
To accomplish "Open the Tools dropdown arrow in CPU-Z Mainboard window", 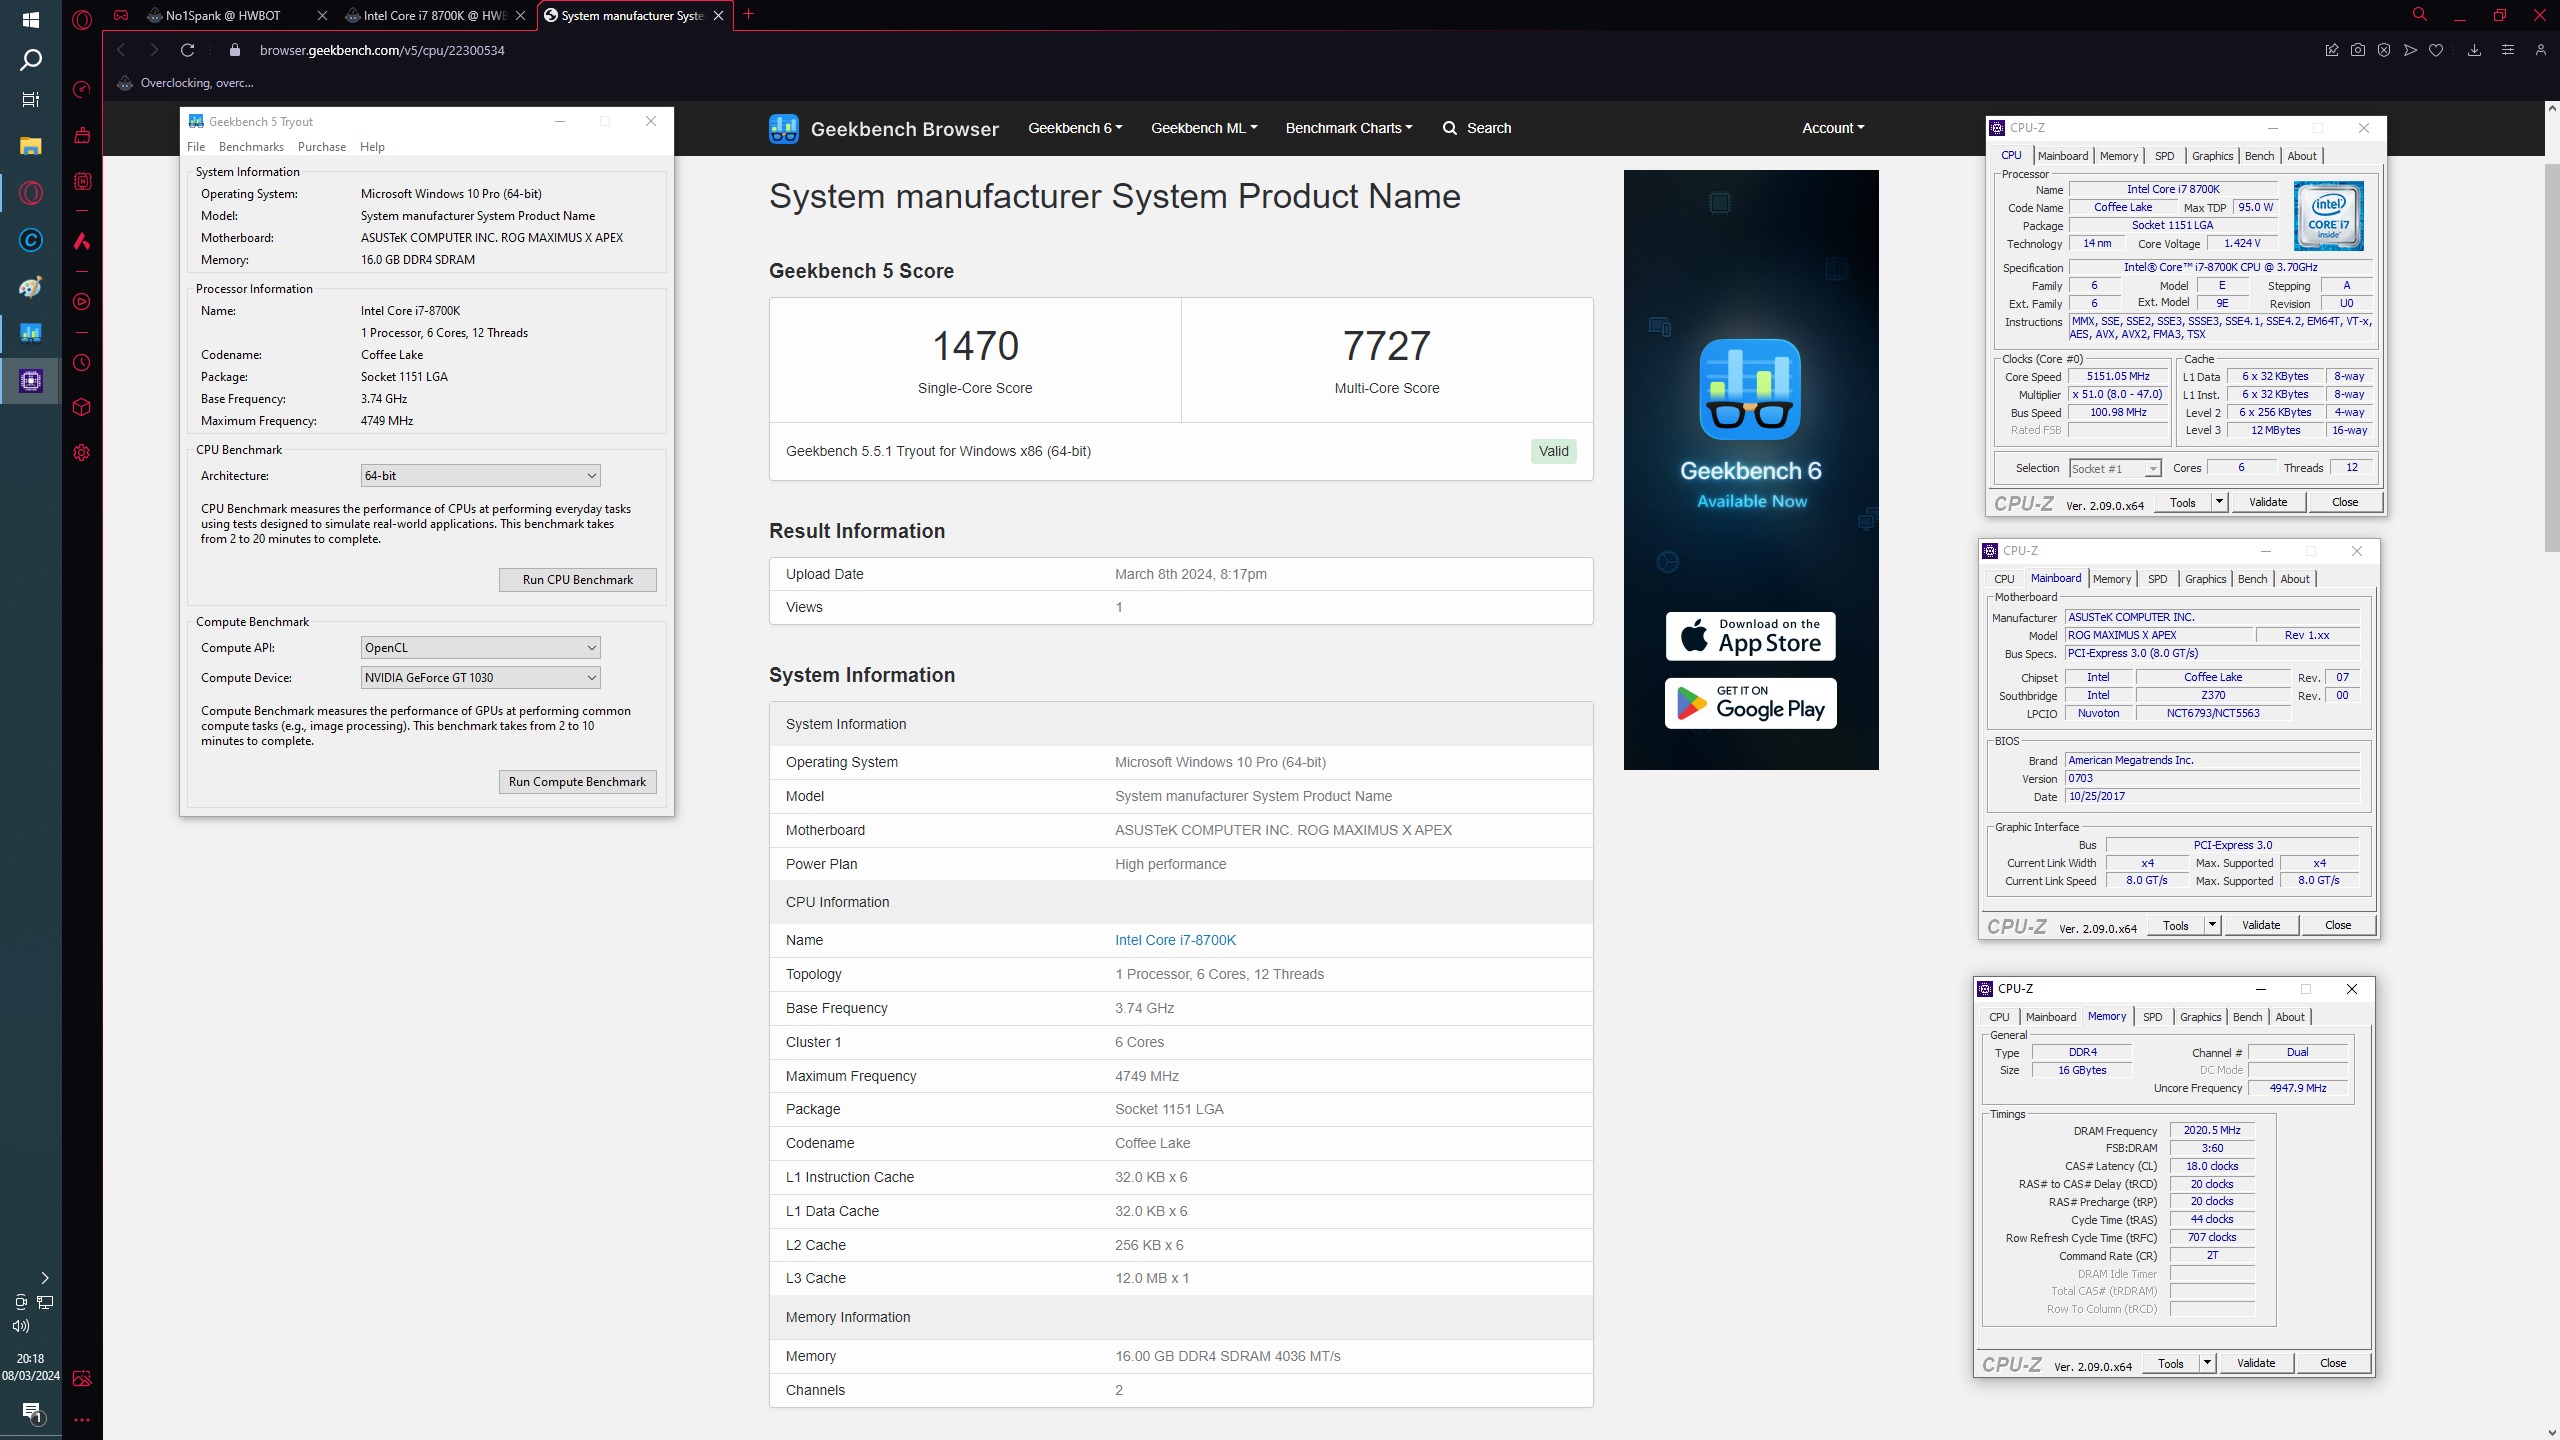I will tap(2212, 925).
